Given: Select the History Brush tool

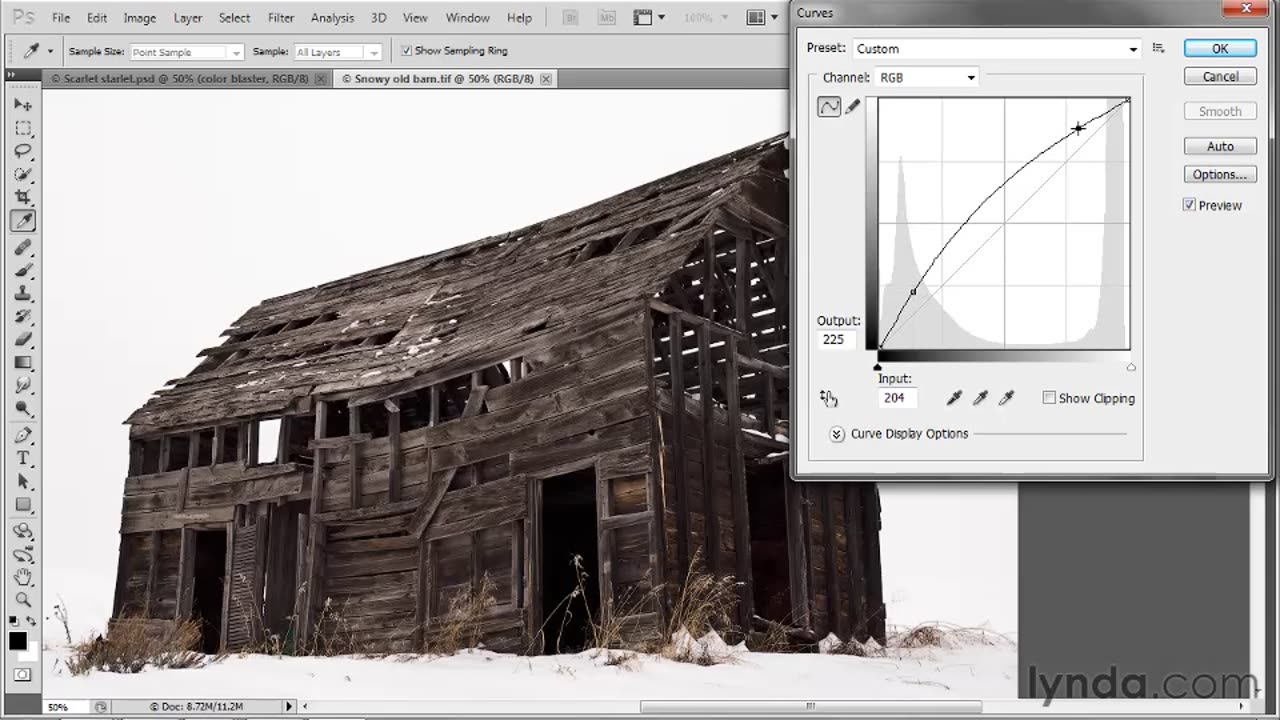Looking at the screenshot, I should pyautogui.click(x=22, y=316).
